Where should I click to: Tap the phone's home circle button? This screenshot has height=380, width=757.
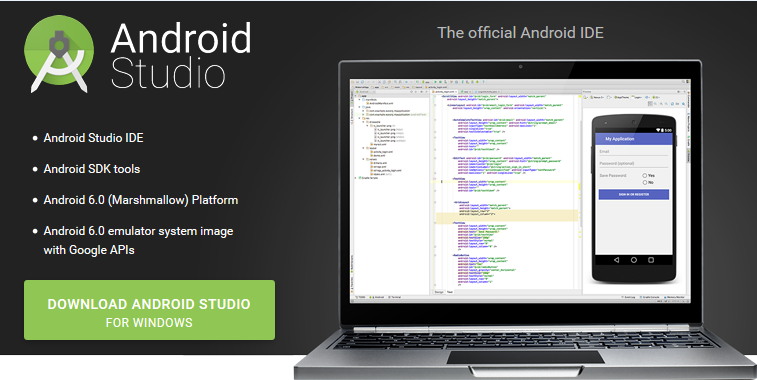[633, 260]
